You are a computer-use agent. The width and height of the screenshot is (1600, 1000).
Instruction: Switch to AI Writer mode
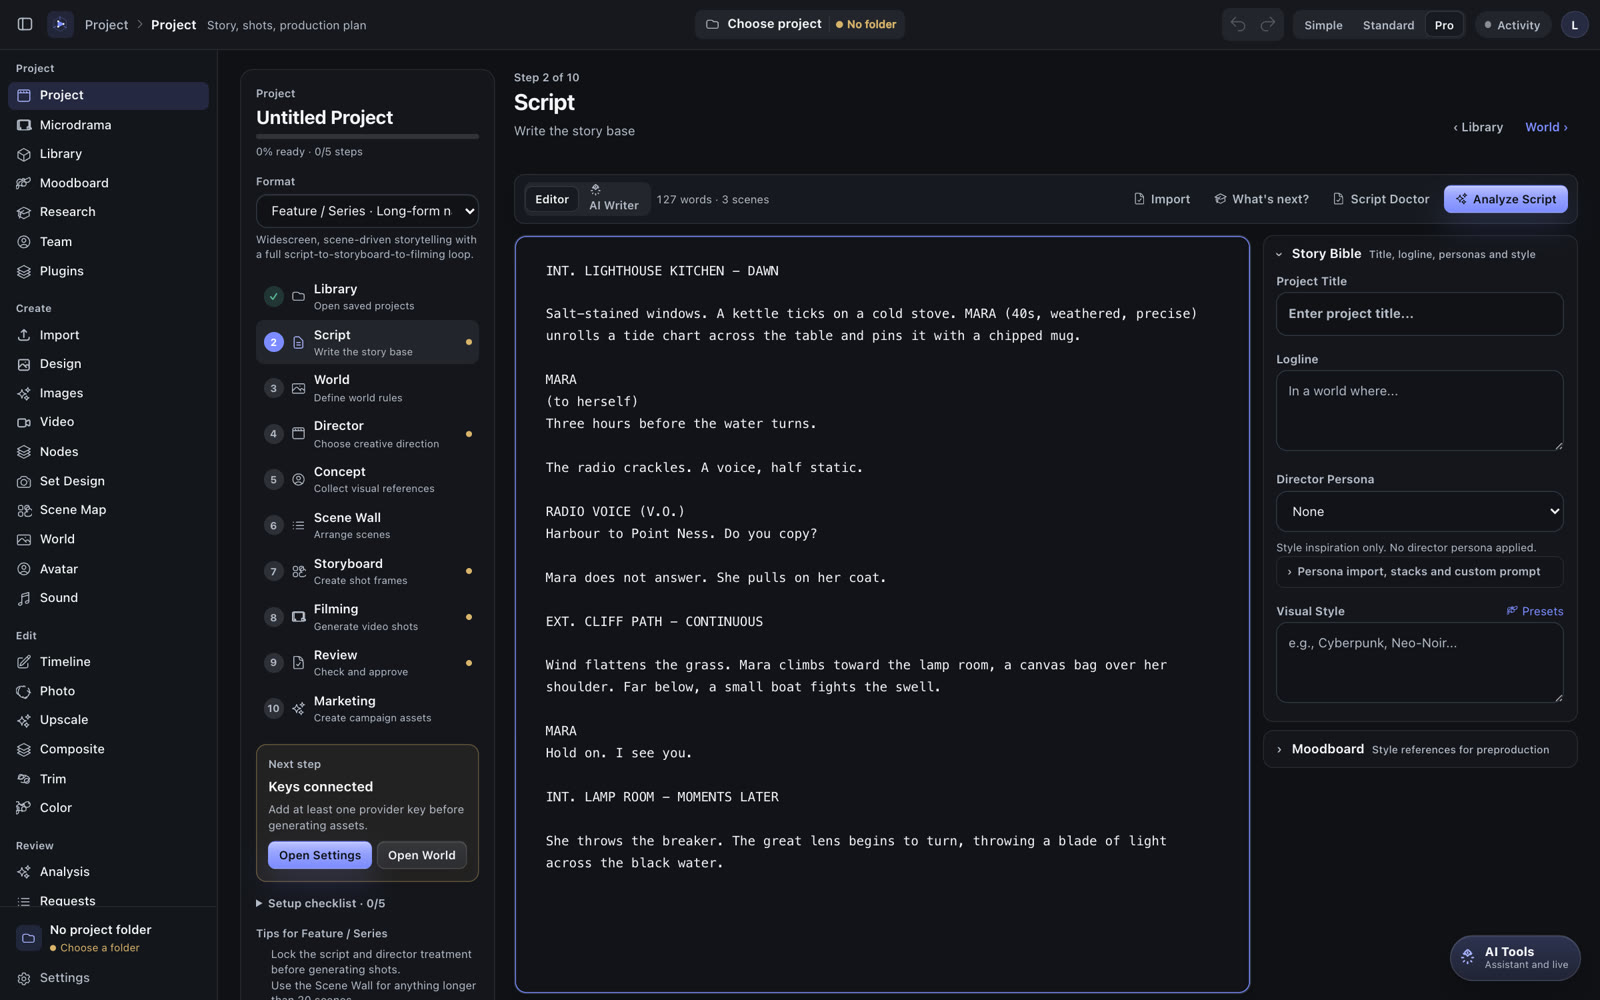(613, 199)
